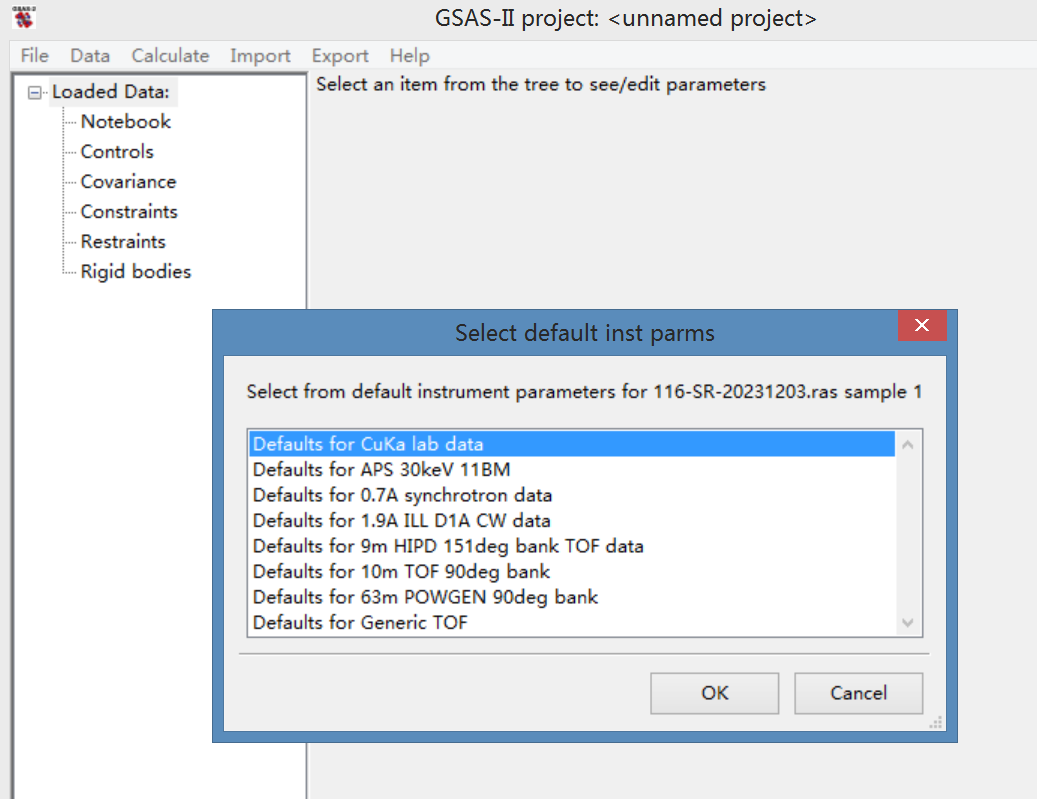Open the Help menu

(409, 56)
